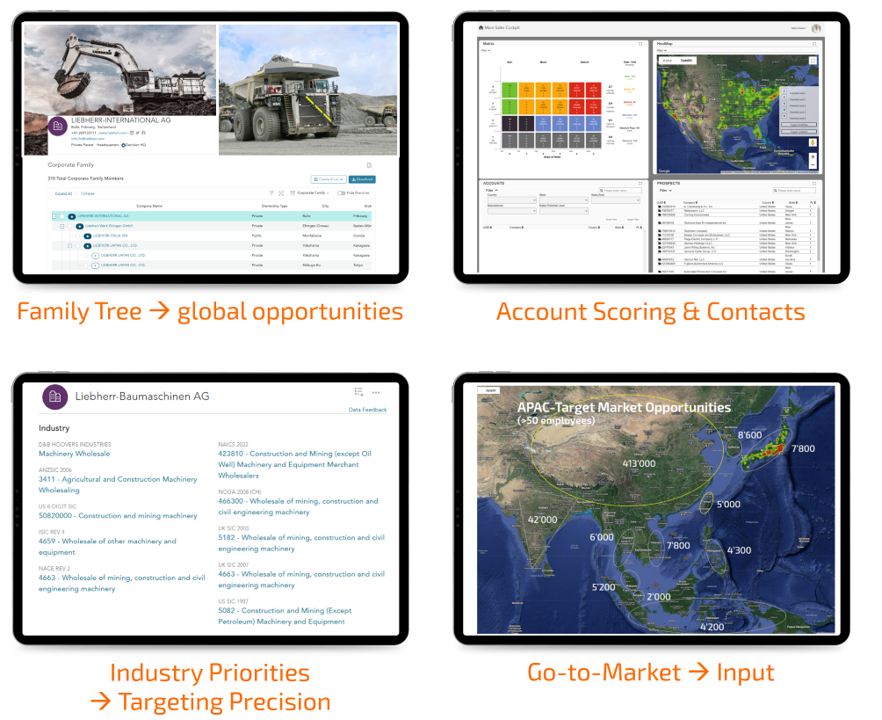Click the Facebook icon on Liebherr-International profile
The image size is (882, 720).
tap(143, 133)
